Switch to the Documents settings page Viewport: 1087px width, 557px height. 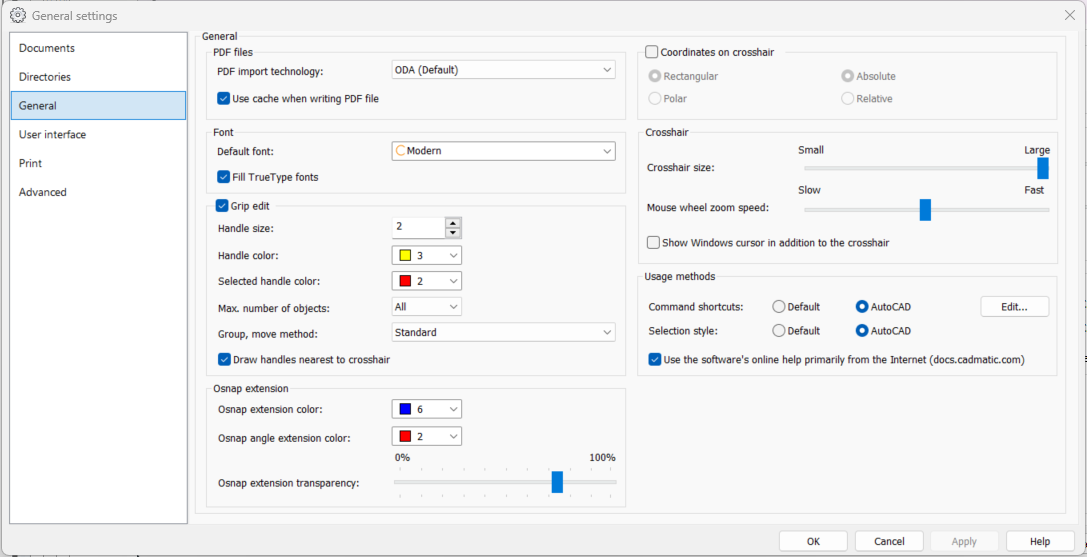pyautogui.click(x=47, y=48)
